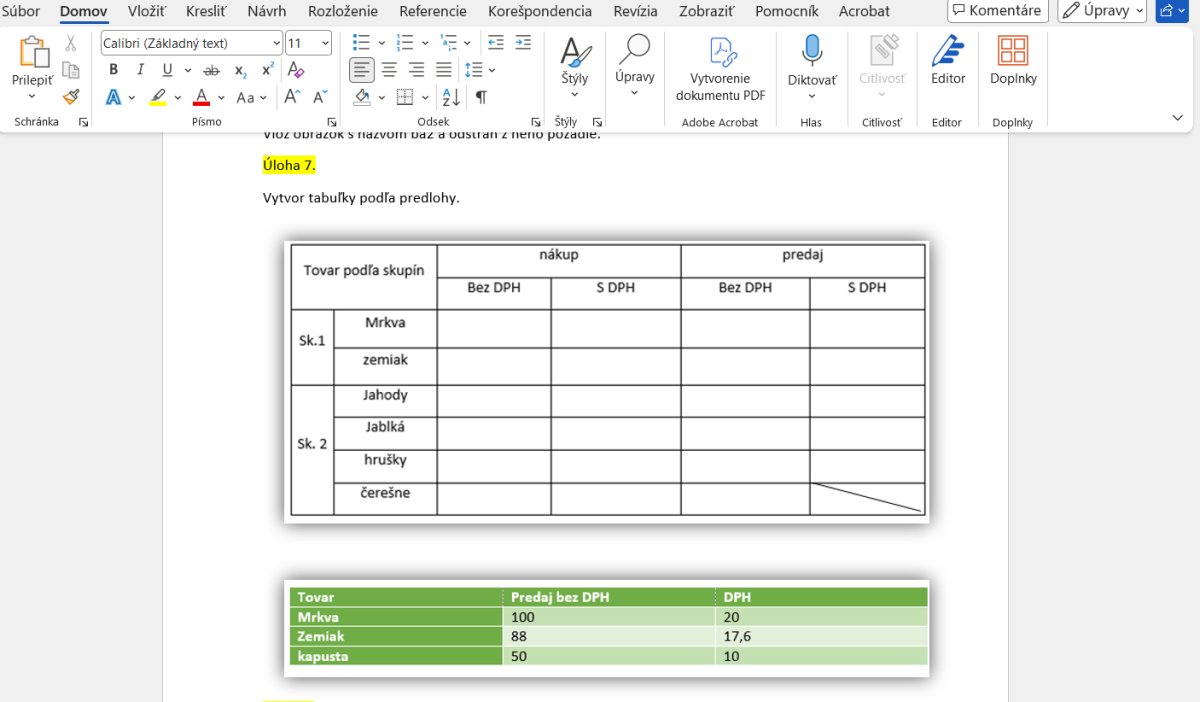Click the Format Painter brush icon
The height and width of the screenshot is (702, 1200).
click(x=70, y=97)
